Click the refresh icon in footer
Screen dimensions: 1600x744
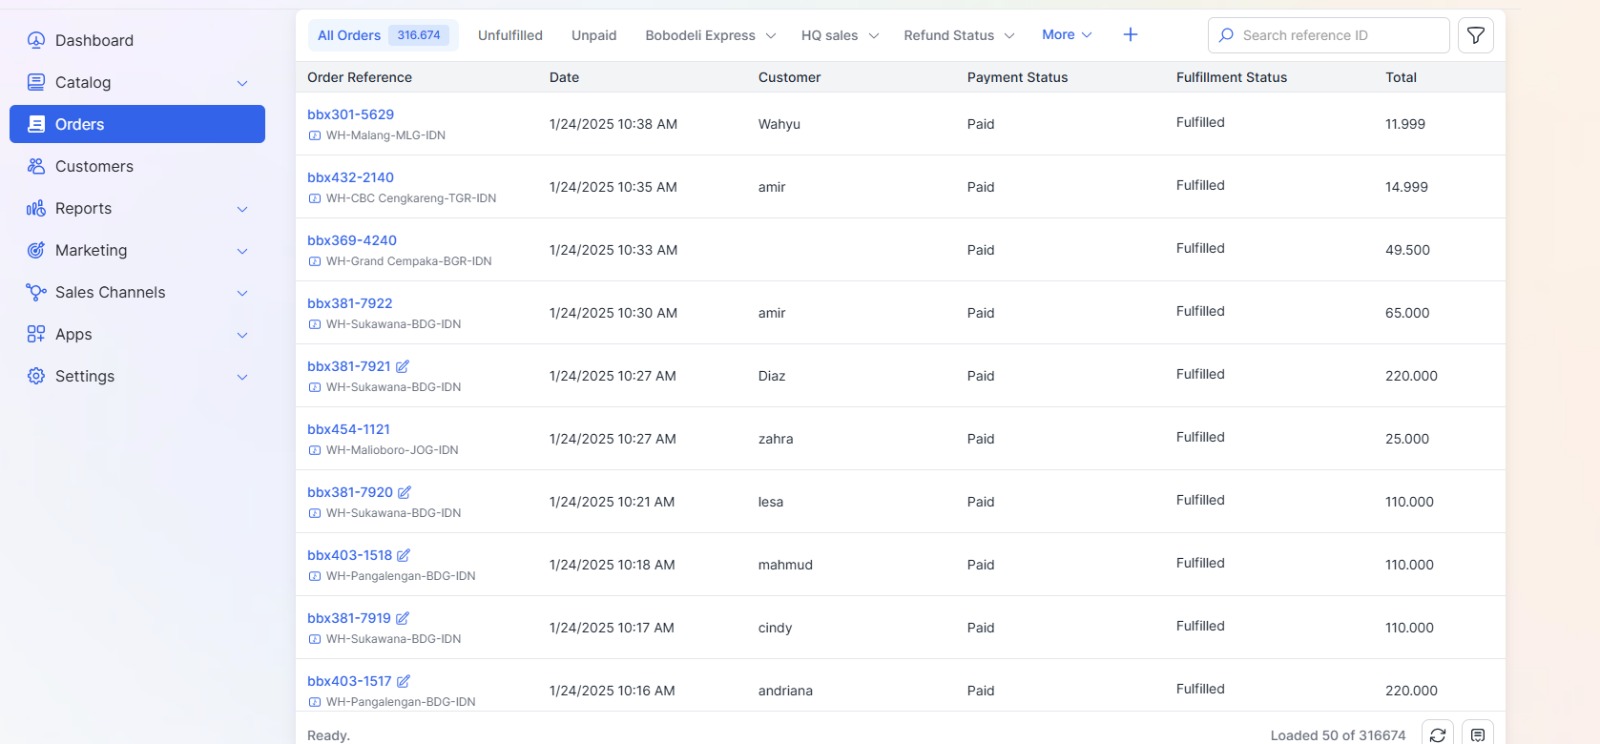pos(1437,735)
